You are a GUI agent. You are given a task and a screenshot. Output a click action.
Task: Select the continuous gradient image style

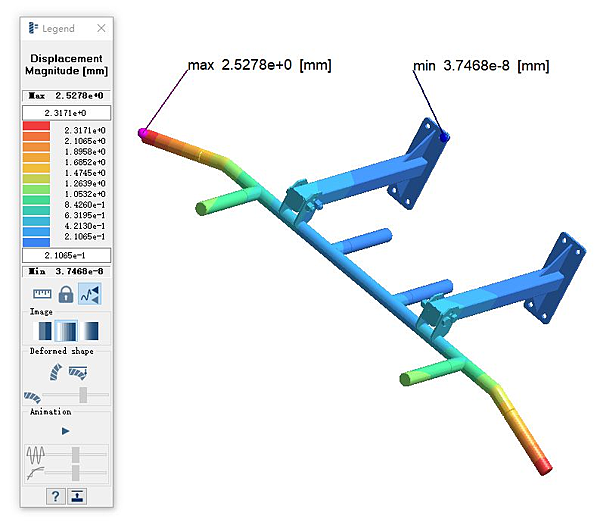click(90, 331)
